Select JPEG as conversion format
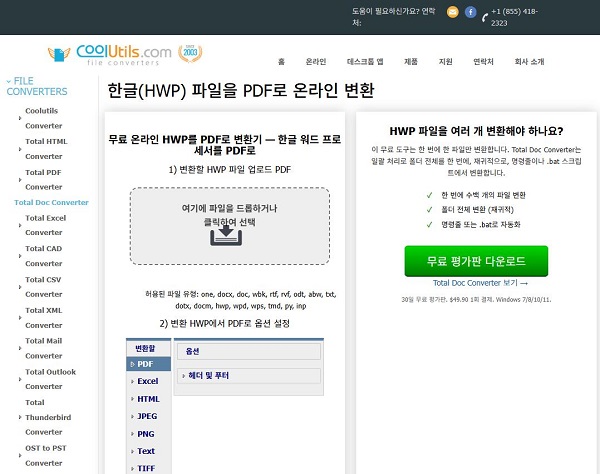Image resolution: width=600 pixels, height=474 pixels. coord(148,416)
